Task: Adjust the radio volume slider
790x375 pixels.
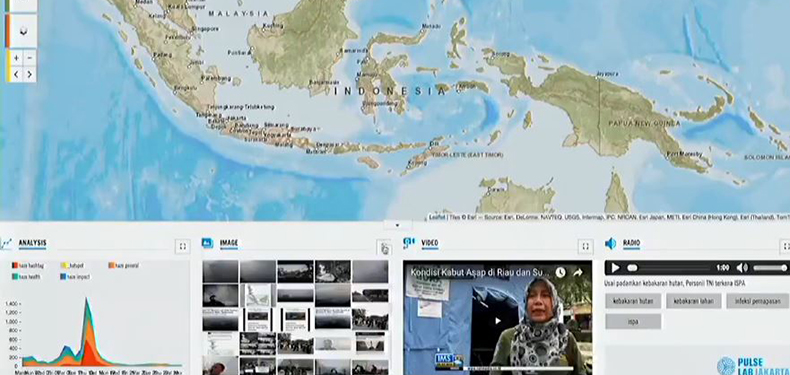Action: point(770,268)
